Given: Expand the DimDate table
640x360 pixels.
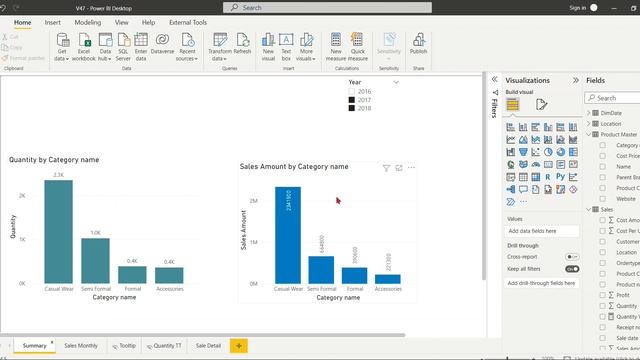Looking at the screenshot, I should pos(589,113).
